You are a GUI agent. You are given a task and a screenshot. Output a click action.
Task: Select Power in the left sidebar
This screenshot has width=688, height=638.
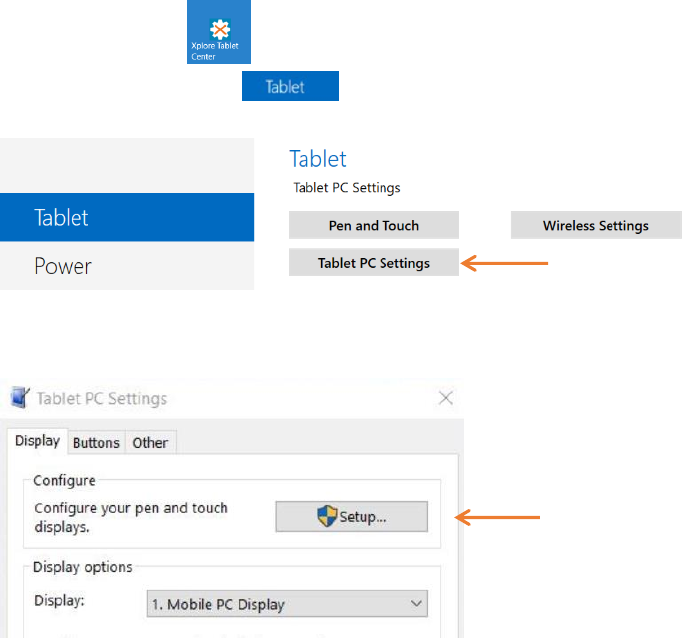(x=127, y=266)
